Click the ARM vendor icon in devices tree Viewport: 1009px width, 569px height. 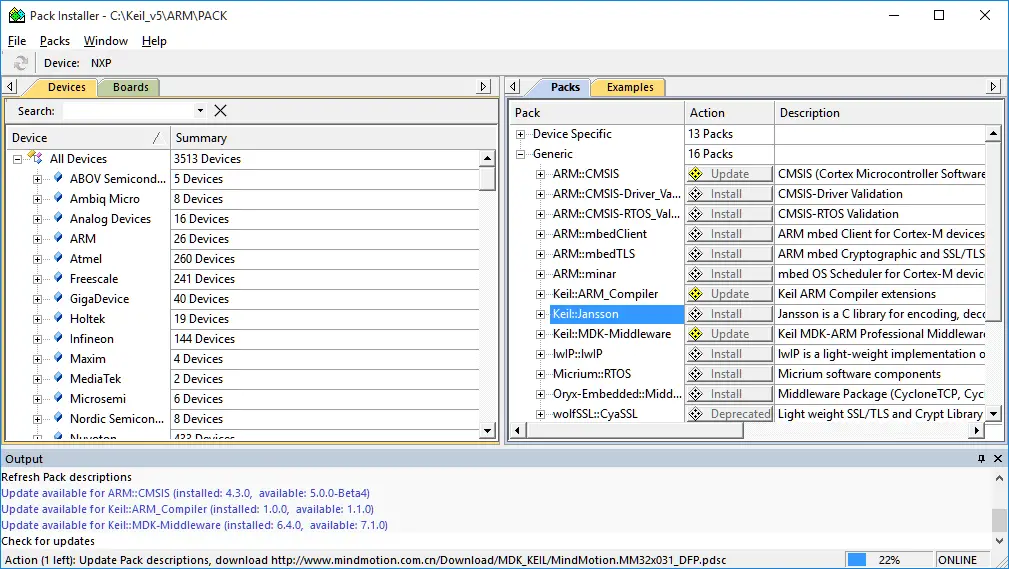[x=58, y=238]
